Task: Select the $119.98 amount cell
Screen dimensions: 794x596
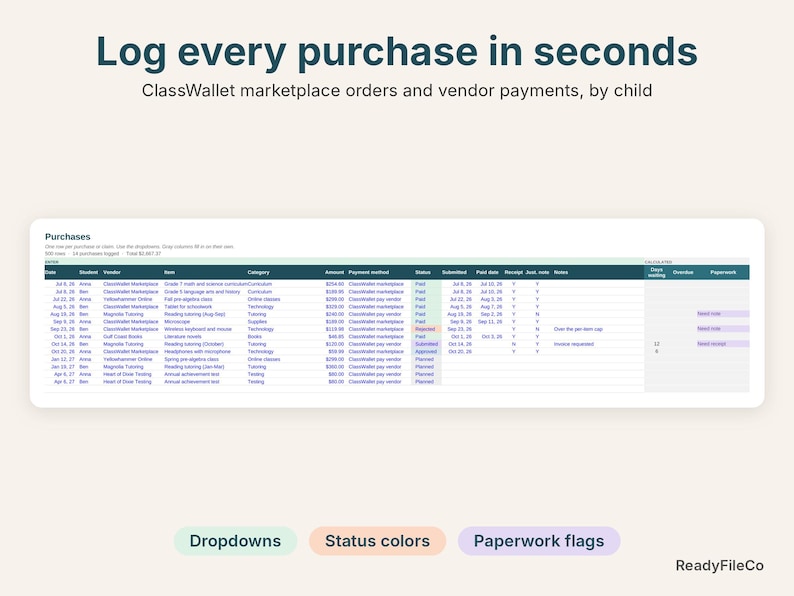Action: [x=335, y=329]
